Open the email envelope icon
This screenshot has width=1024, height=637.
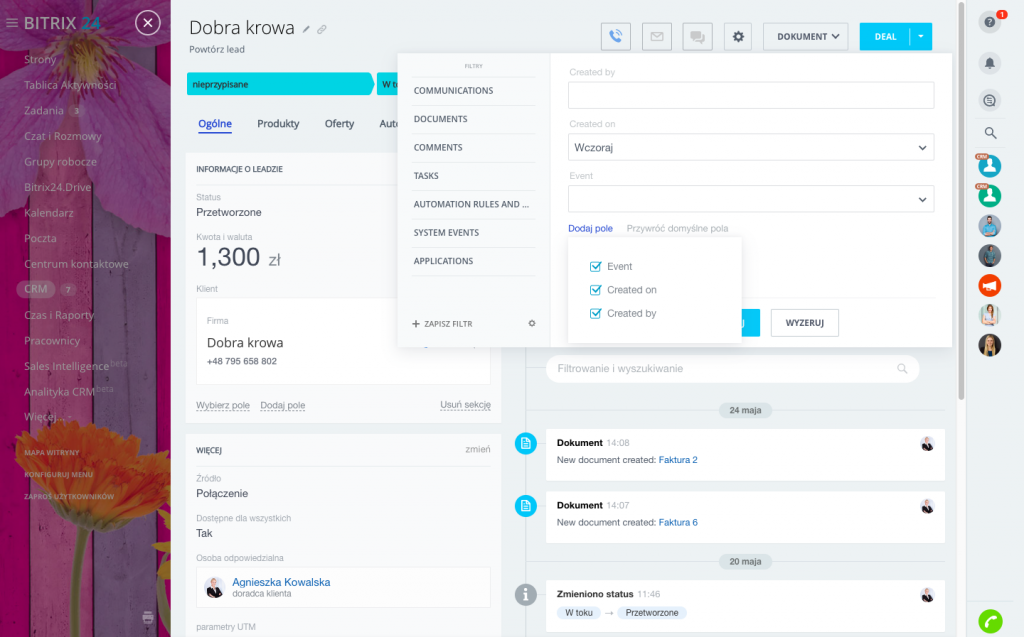click(656, 37)
